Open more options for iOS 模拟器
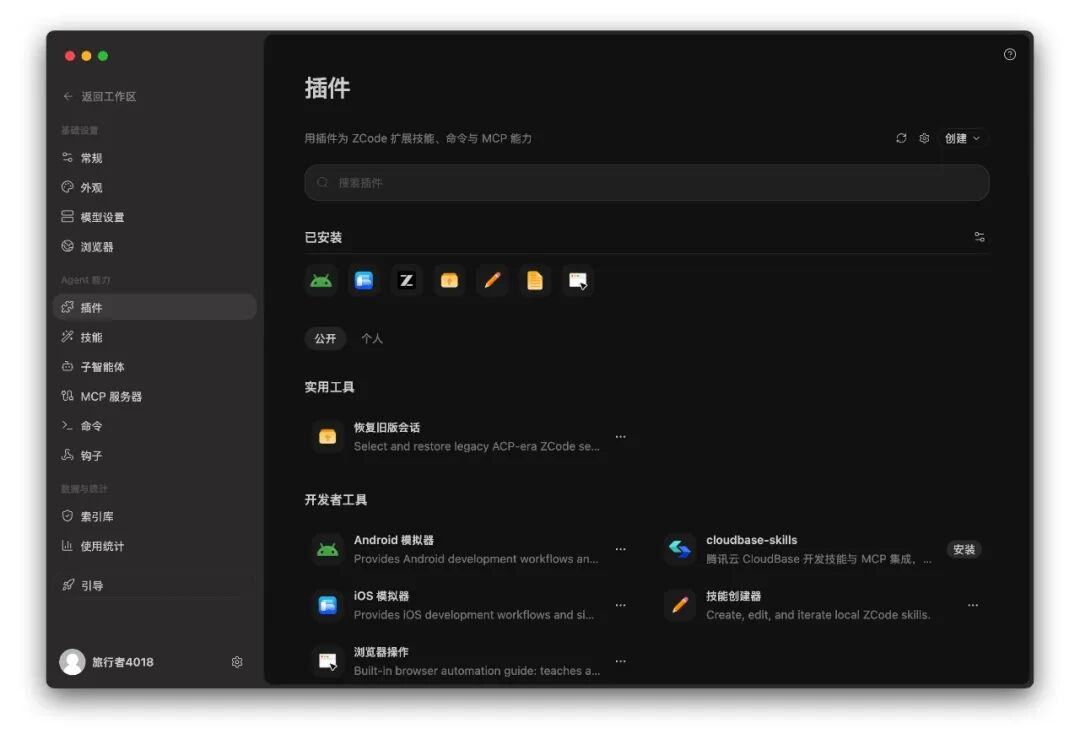Screen dimensions: 1080x750 [x=621, y=605]
